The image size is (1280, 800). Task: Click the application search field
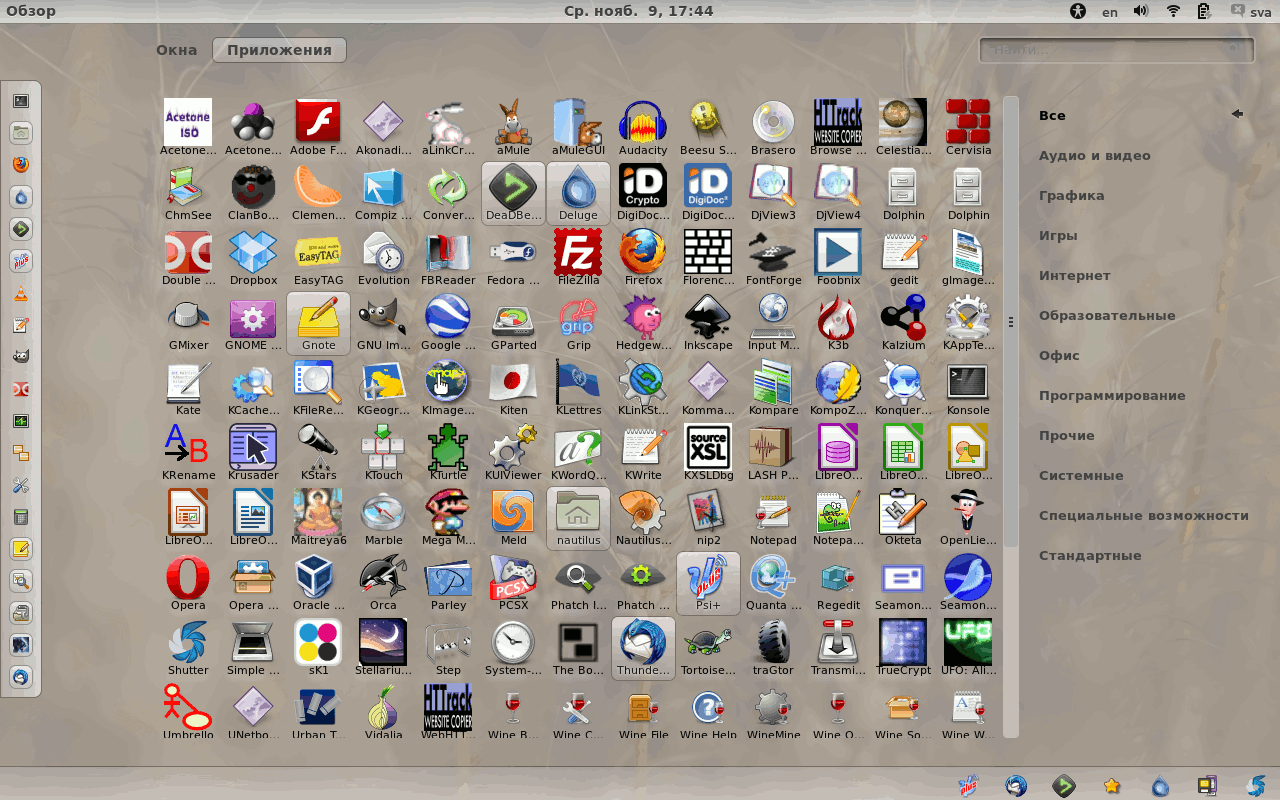(1116, 50)
